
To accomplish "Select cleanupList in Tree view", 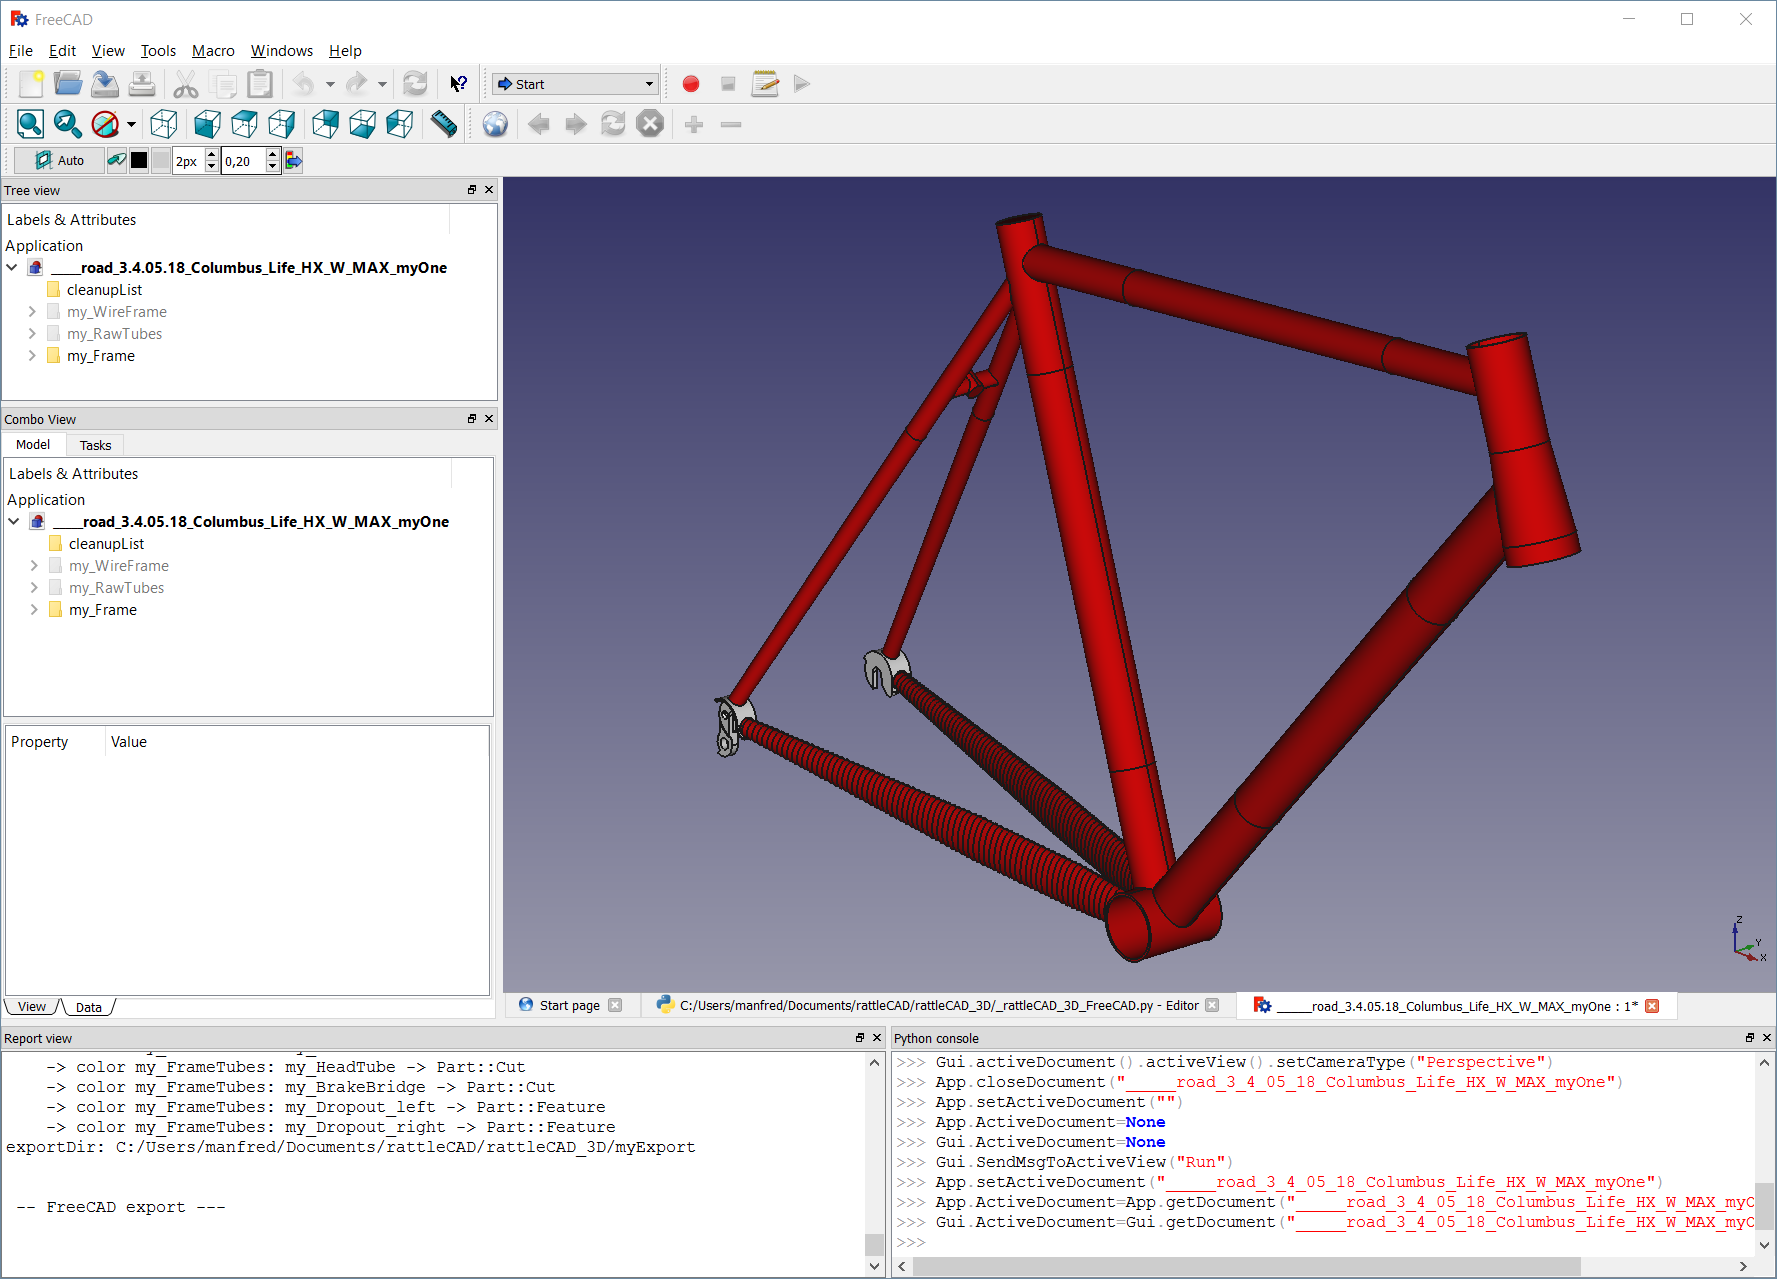I will (104, 290).
